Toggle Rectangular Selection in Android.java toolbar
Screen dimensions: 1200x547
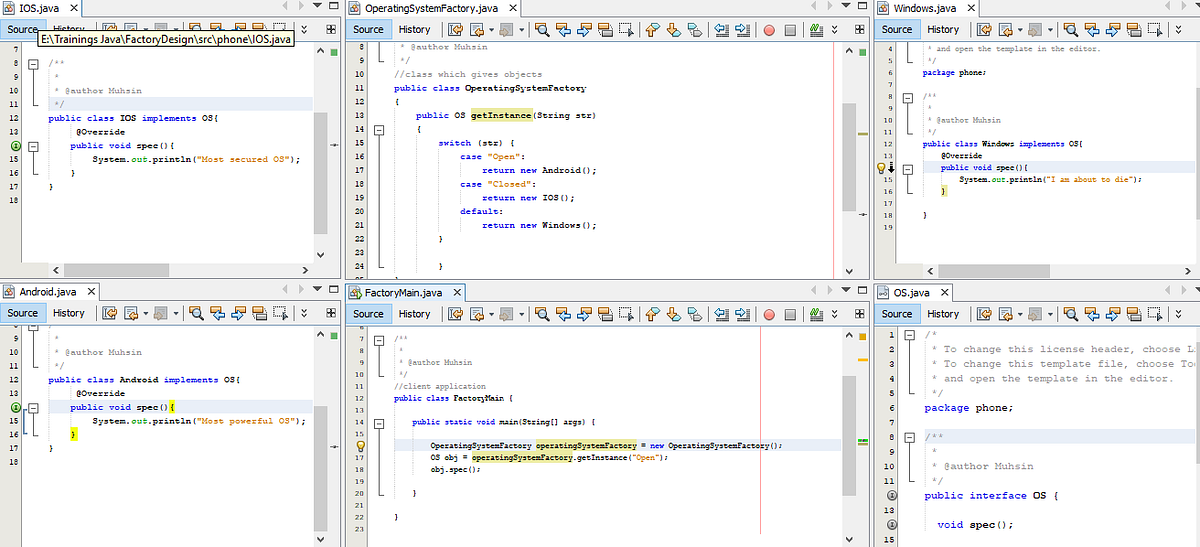click(x=280, y=313)
